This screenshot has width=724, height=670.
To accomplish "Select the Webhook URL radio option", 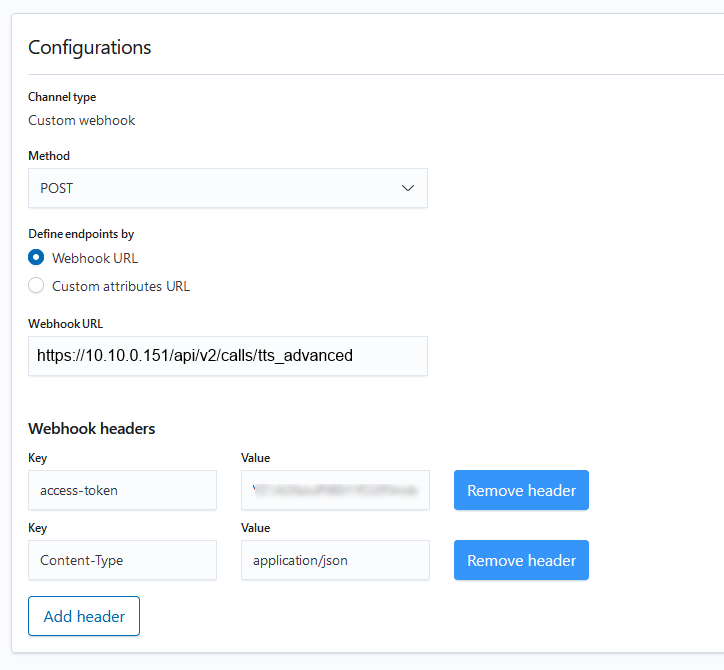I will click(x=36, y=257).
